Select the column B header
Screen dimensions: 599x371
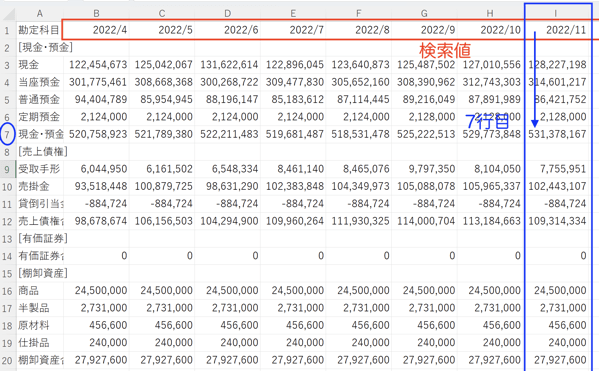pos(96,13)
